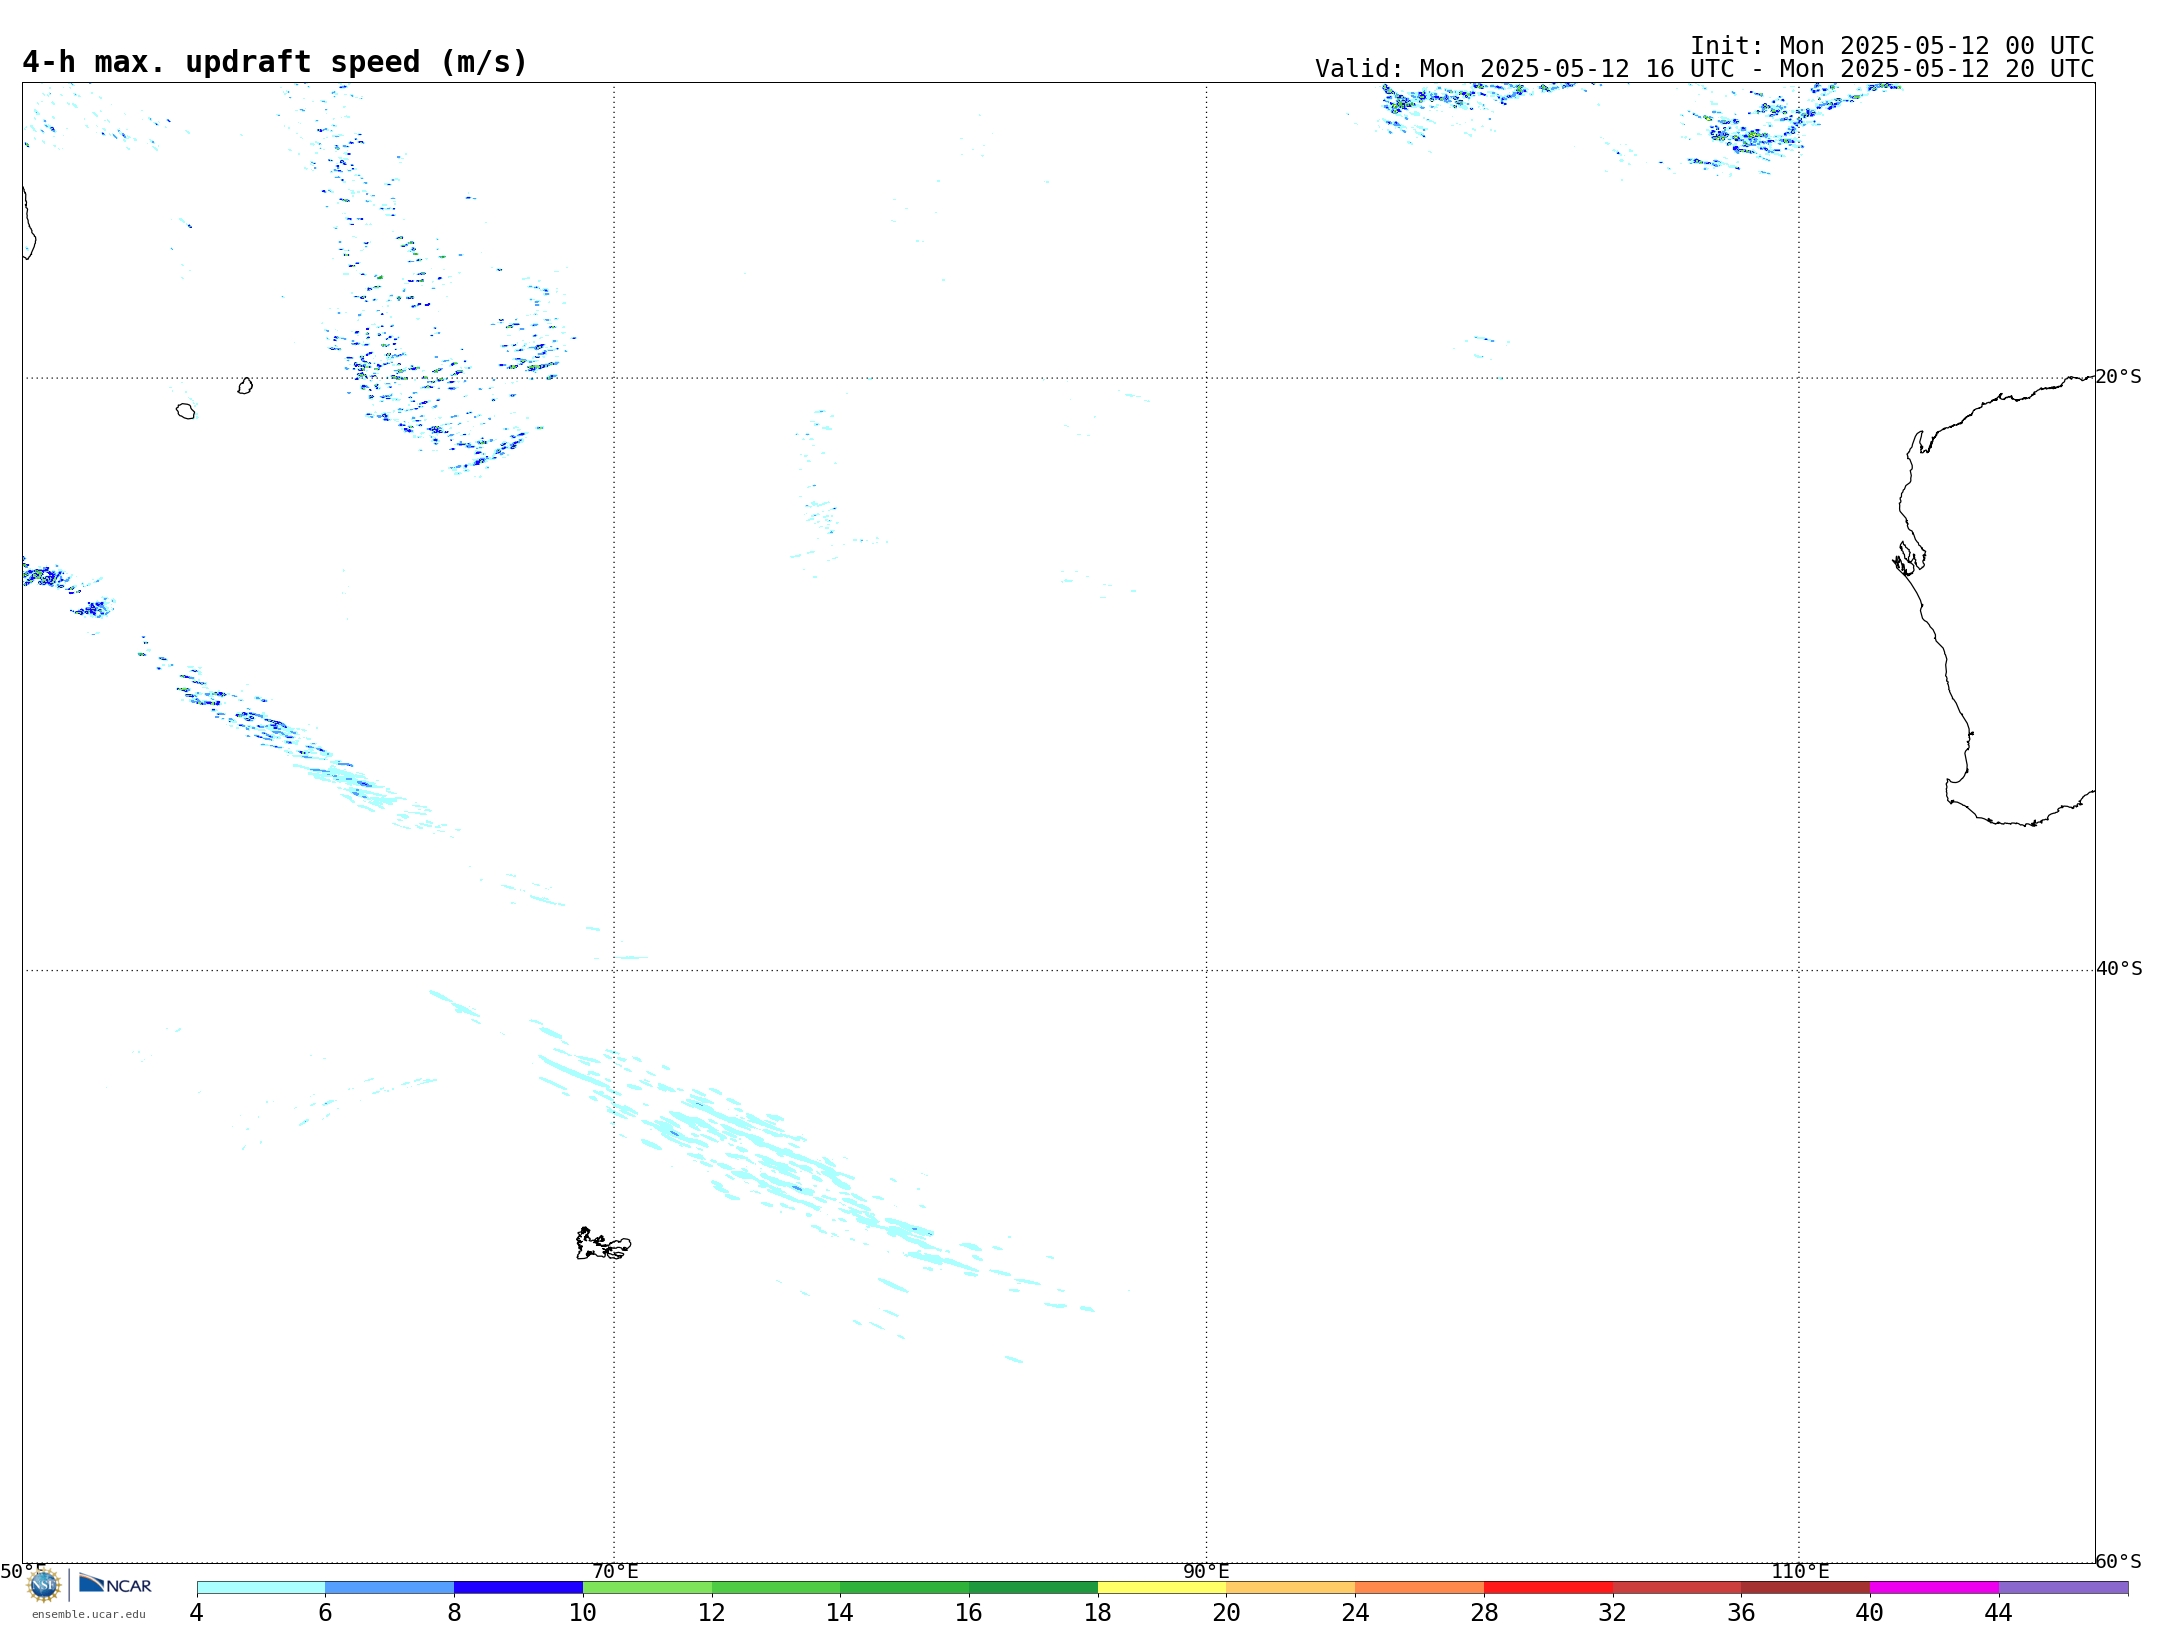Select the light blue 6–8 colorbar segment

tap(390, 1588)
